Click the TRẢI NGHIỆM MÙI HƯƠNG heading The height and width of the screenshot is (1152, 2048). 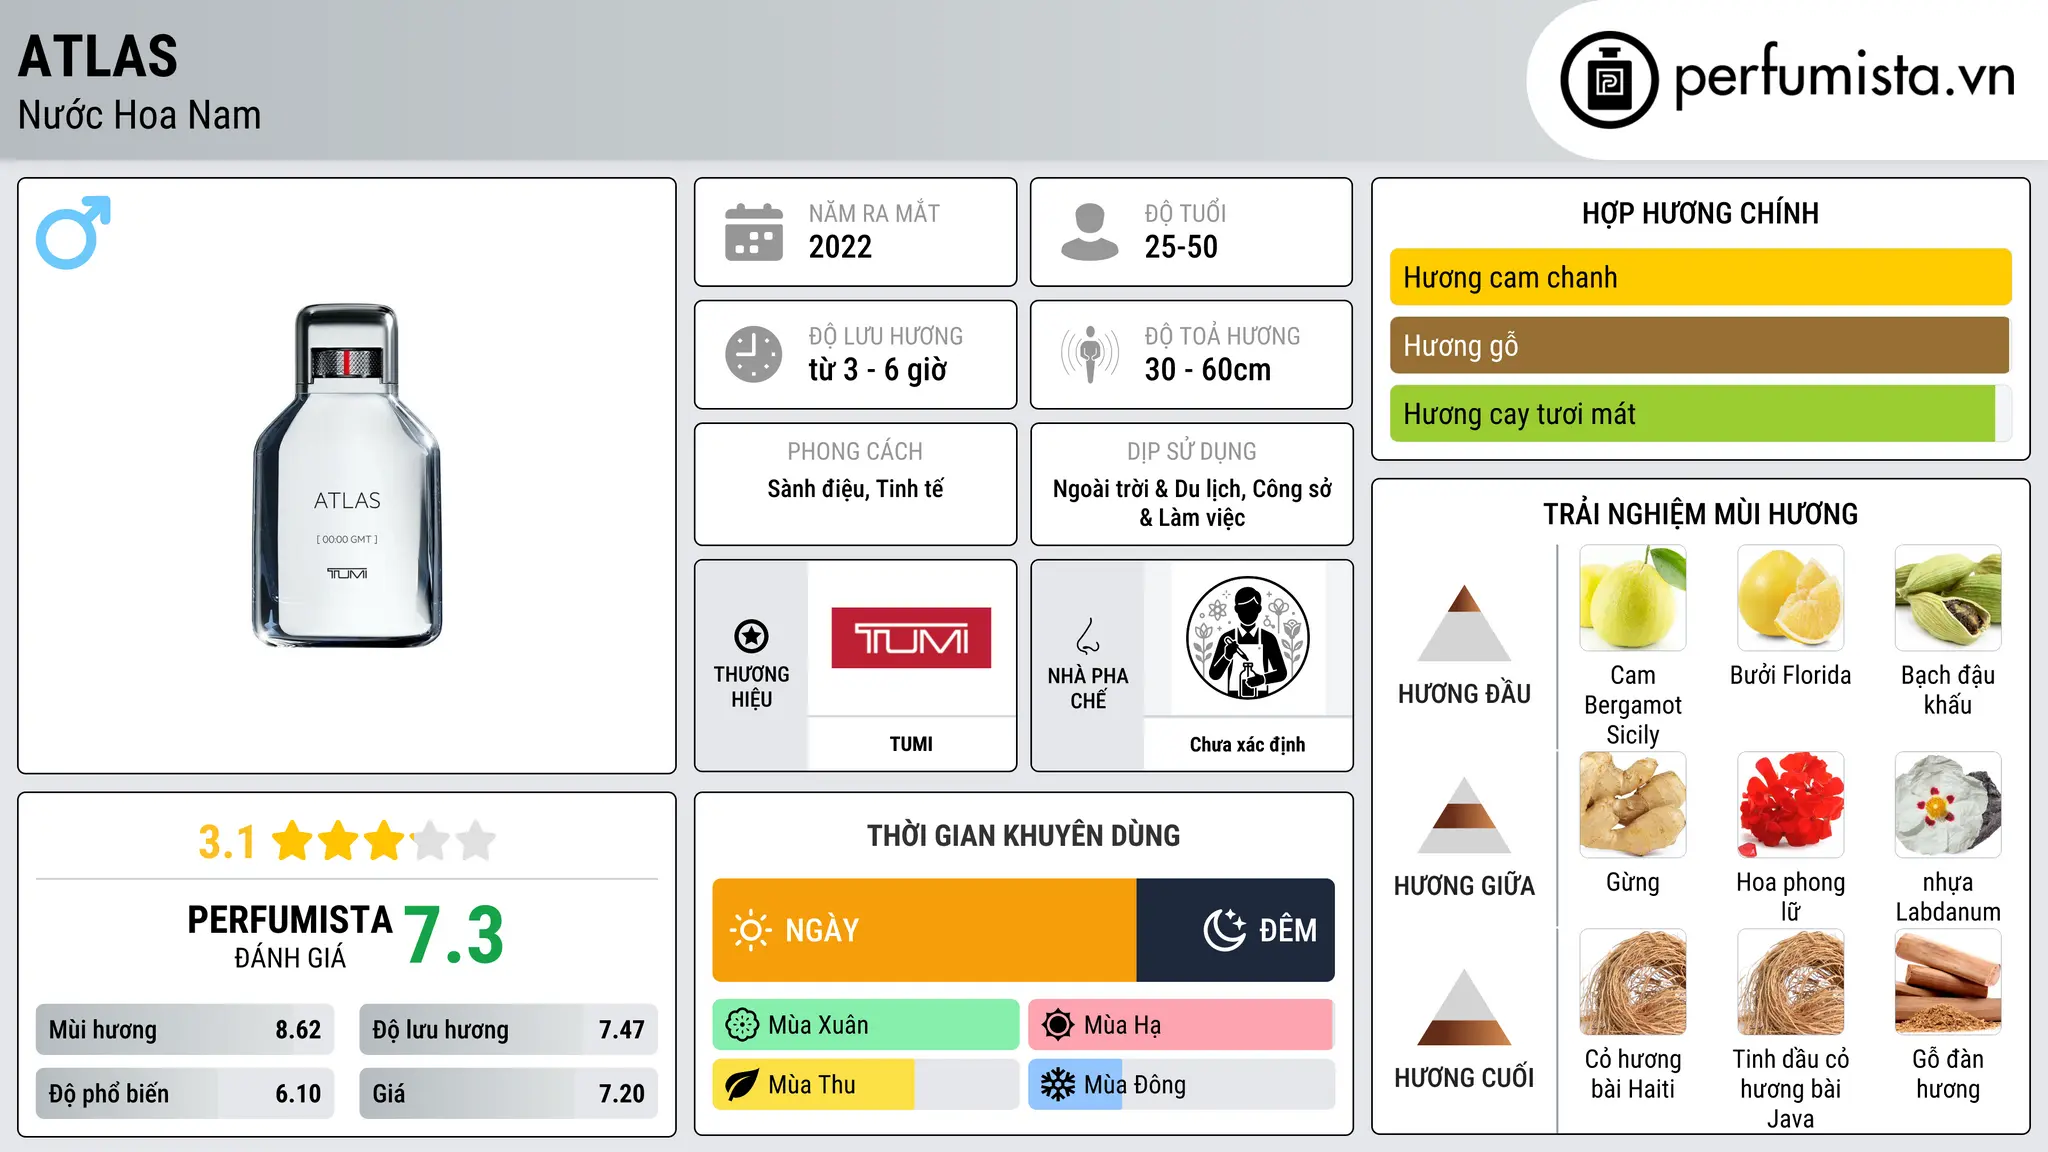point(1700,514)
